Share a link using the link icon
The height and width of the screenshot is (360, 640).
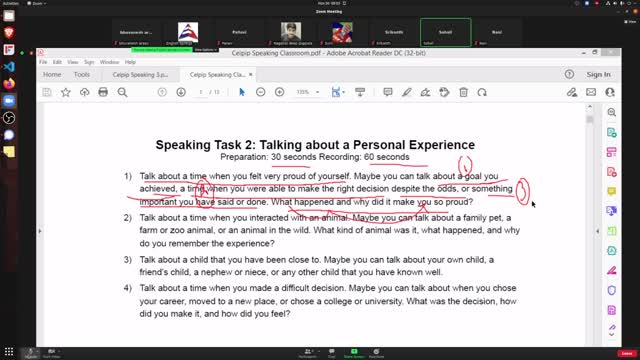coord(572,92)
